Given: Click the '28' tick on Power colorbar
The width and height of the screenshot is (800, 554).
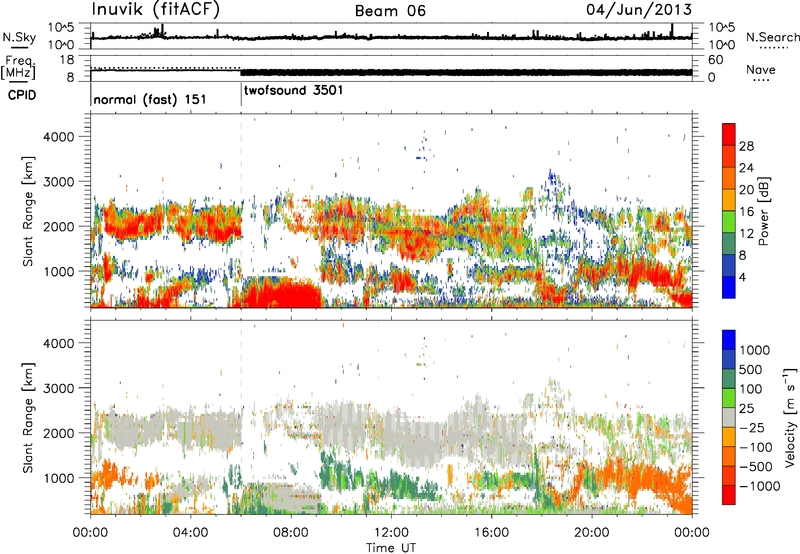Looking at the screenshot, I should point(746,146).
